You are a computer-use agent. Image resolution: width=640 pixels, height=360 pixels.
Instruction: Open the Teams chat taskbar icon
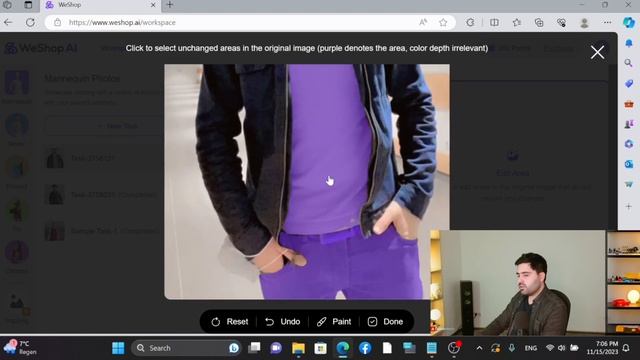click(276, 348)
